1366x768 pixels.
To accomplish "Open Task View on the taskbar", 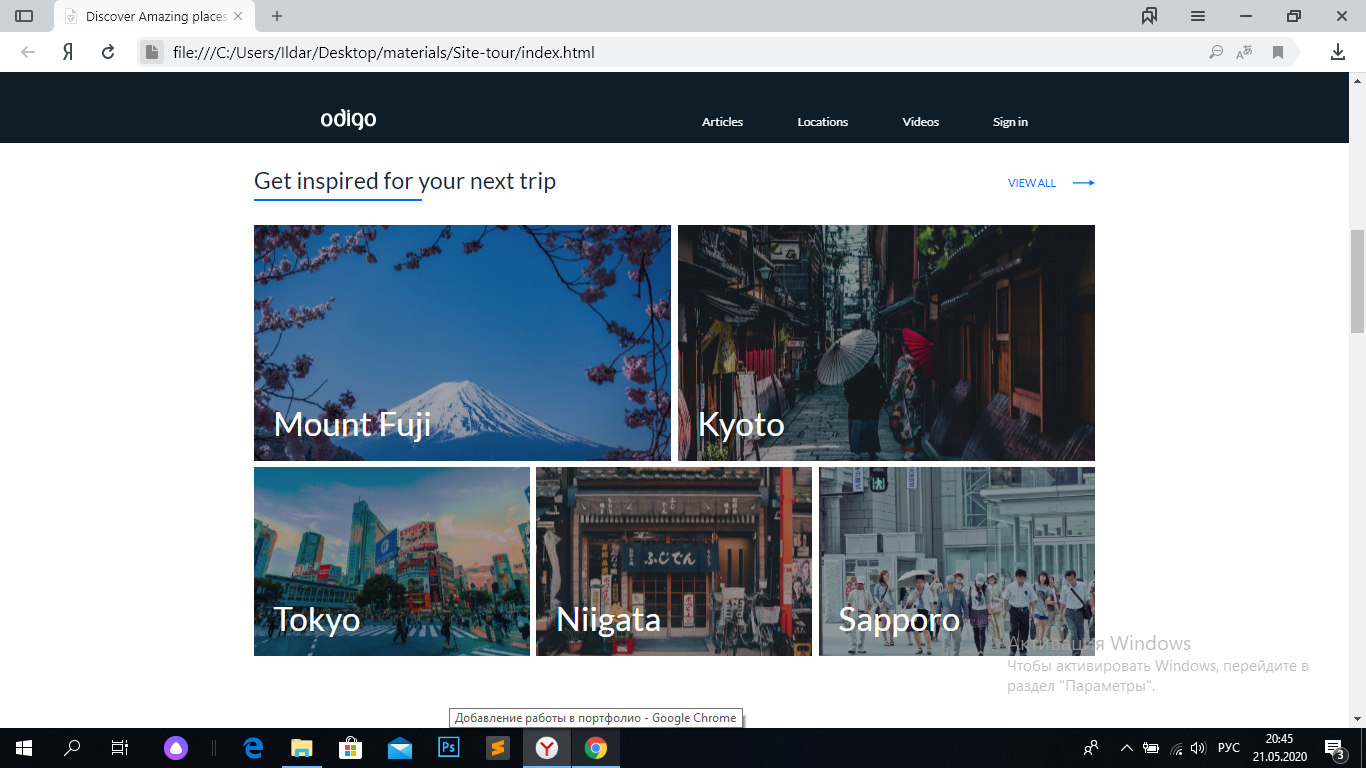I will coord(119,747).
